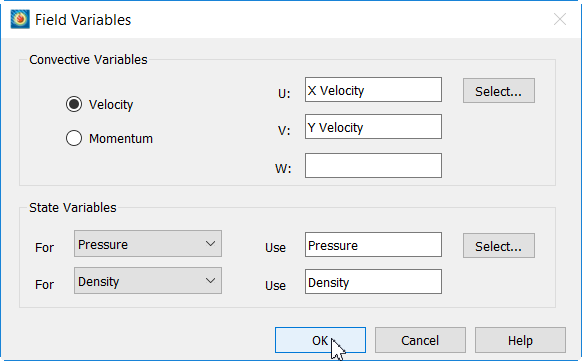Screen dimensions: 582x361
Task: Click the Tecplot application icon in title bar
Action: (x=20, y=19)
